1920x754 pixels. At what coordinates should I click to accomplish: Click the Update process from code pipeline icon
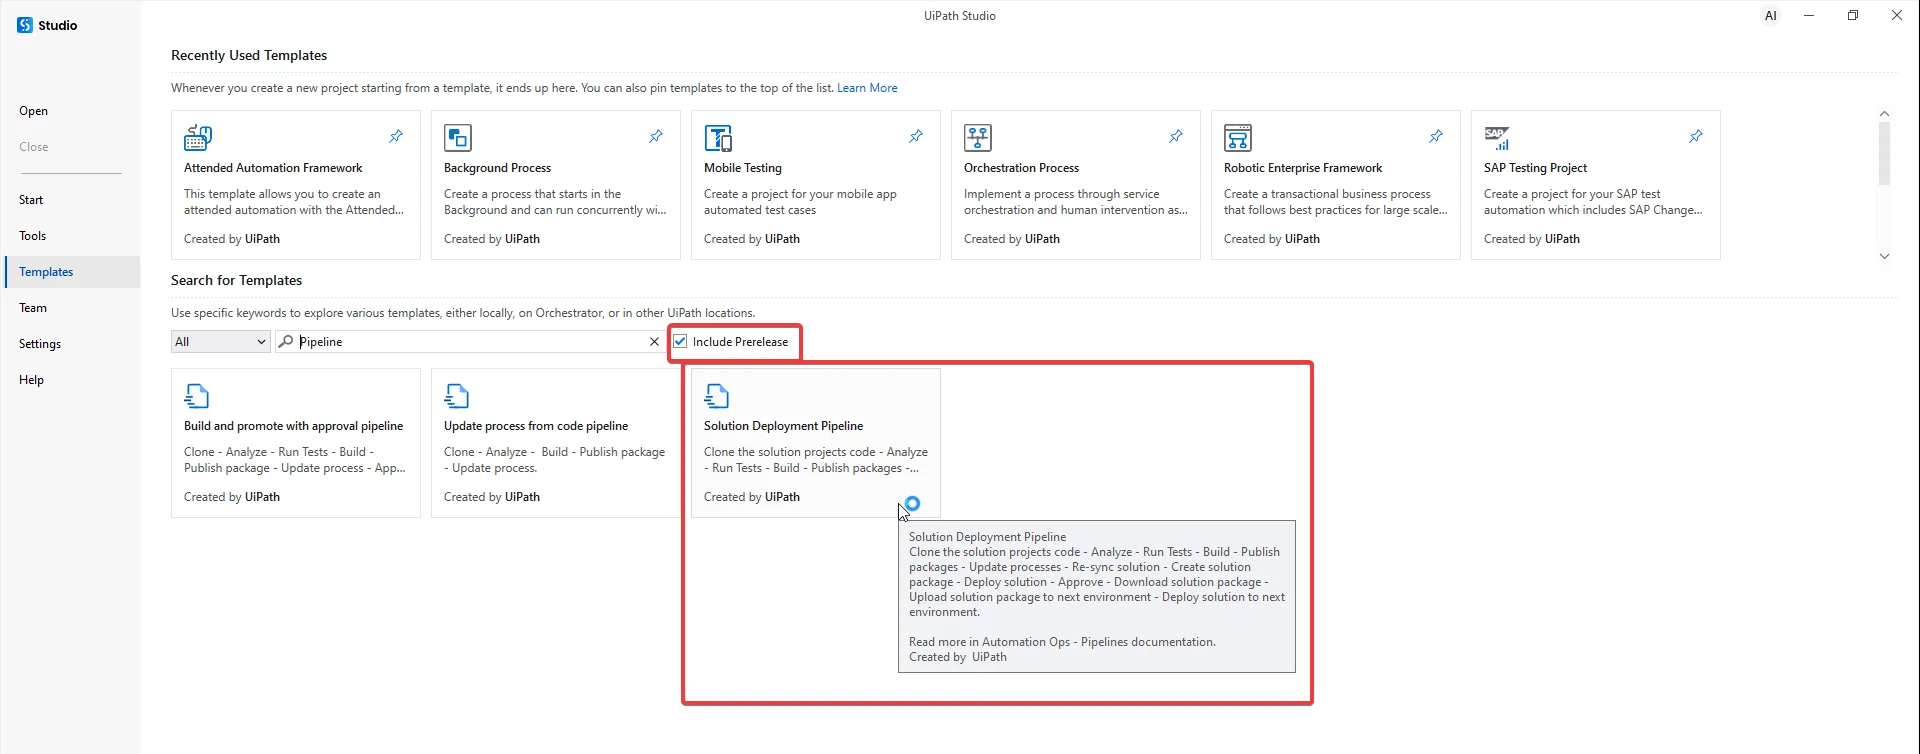point(457,396)
